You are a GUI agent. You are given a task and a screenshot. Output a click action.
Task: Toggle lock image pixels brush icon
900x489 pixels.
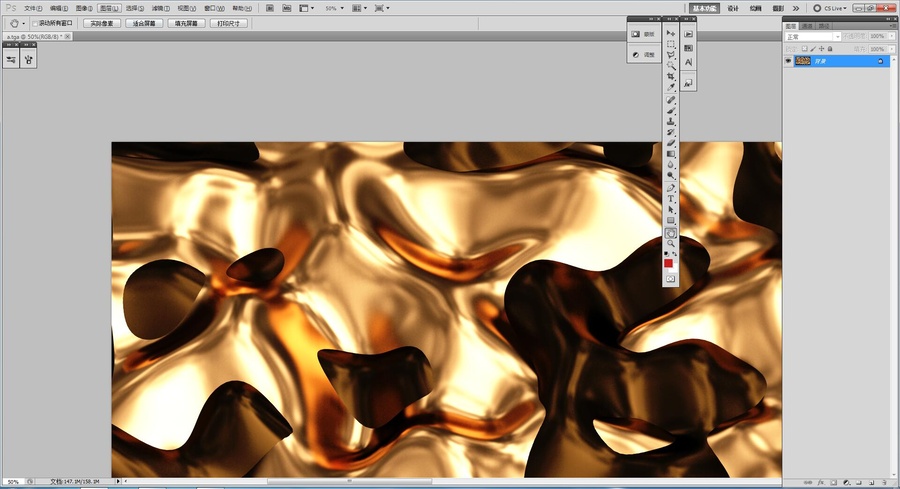click(x=813, y=49)
